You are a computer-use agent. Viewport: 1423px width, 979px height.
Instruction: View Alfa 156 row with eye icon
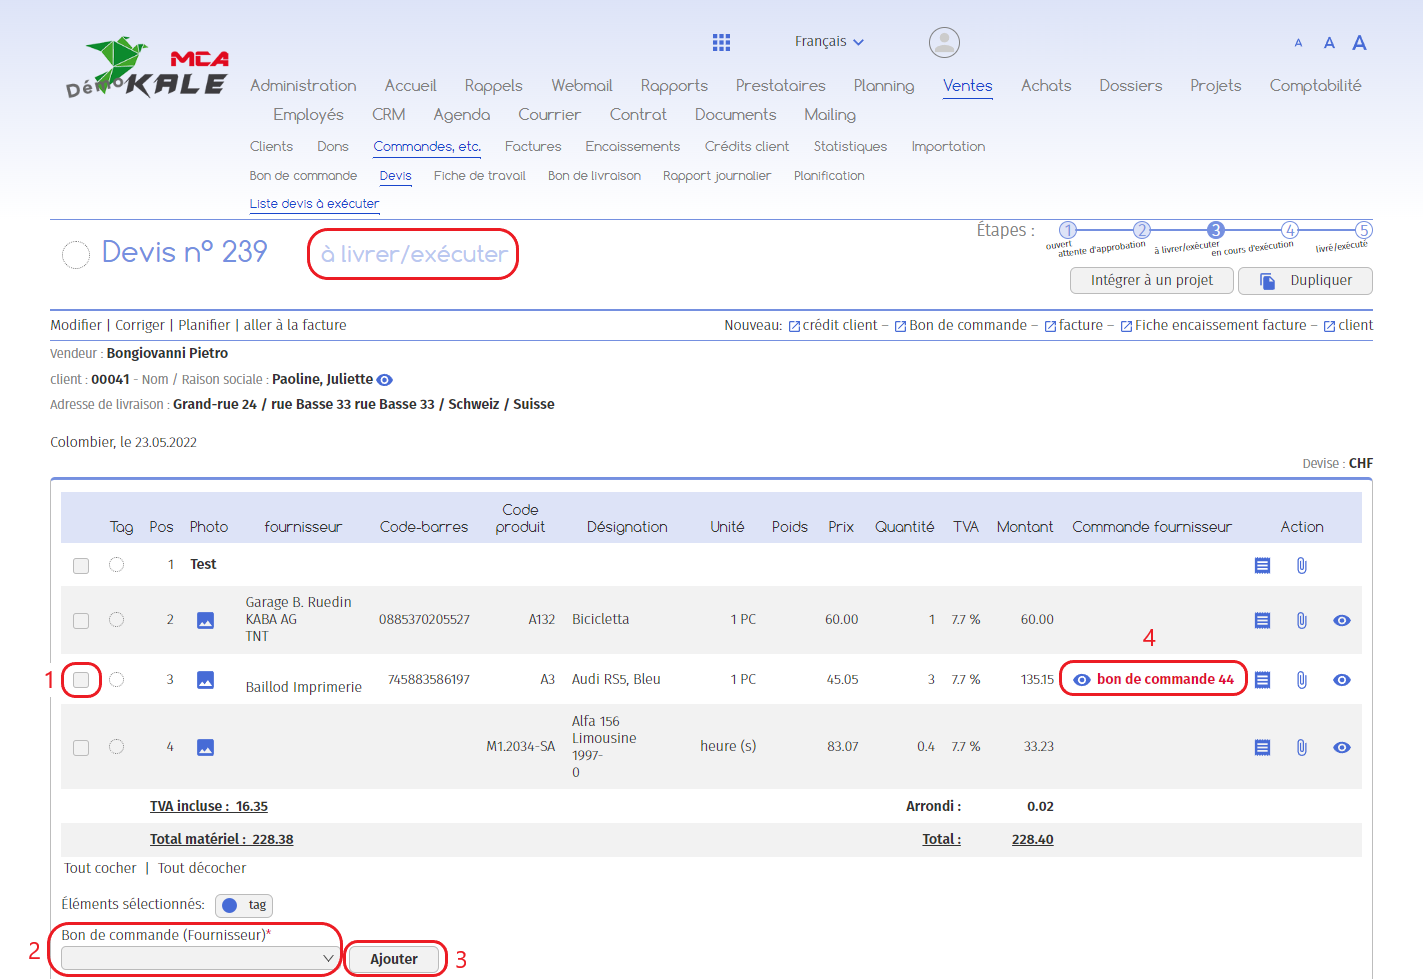[1342, 747]
